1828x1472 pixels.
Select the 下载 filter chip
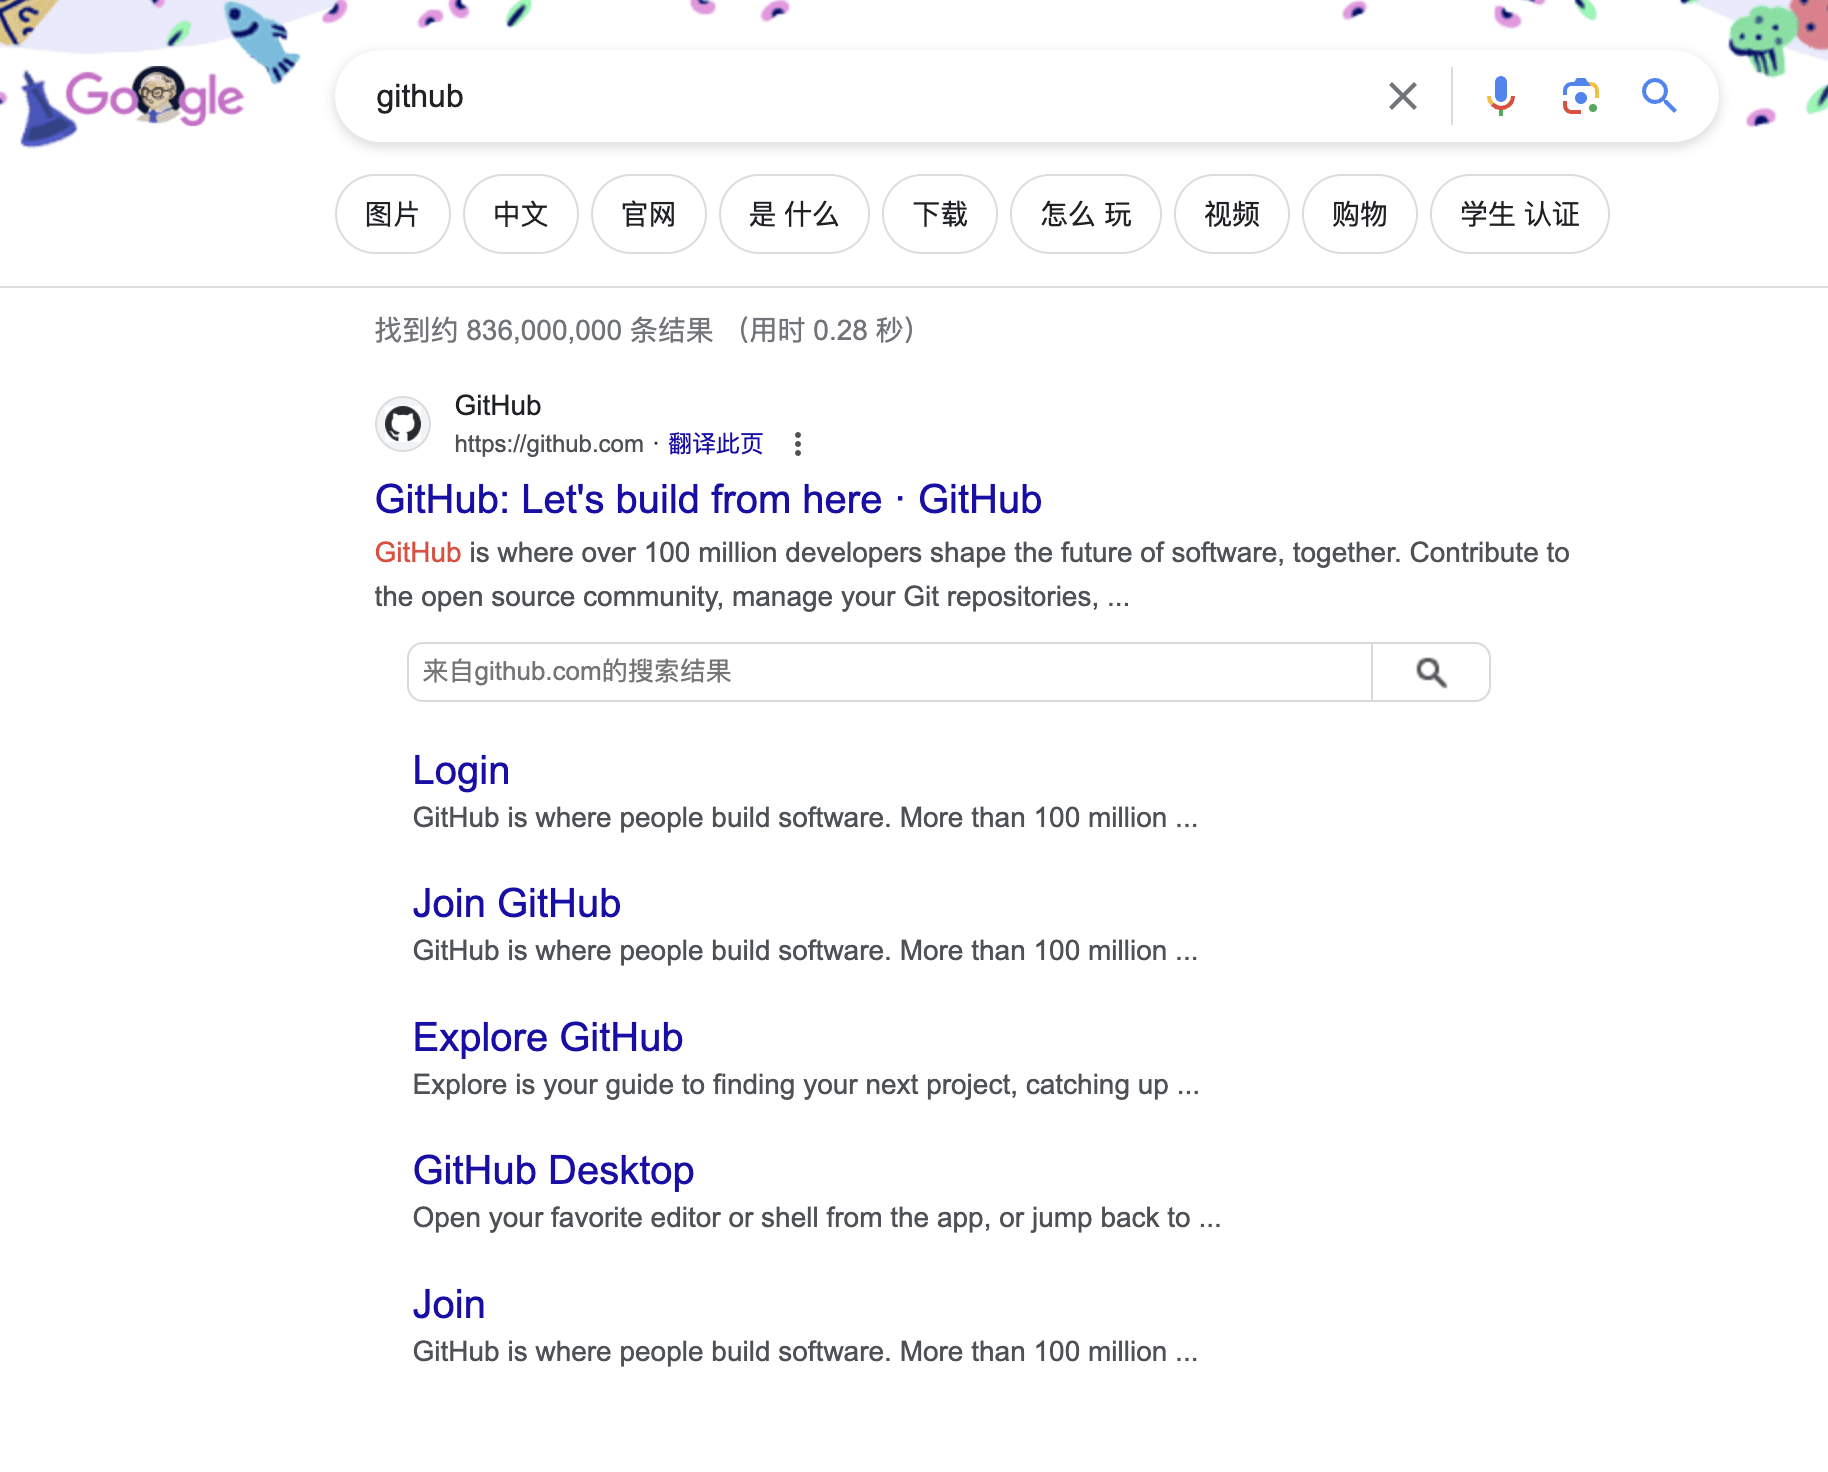[x=940, y=214]
